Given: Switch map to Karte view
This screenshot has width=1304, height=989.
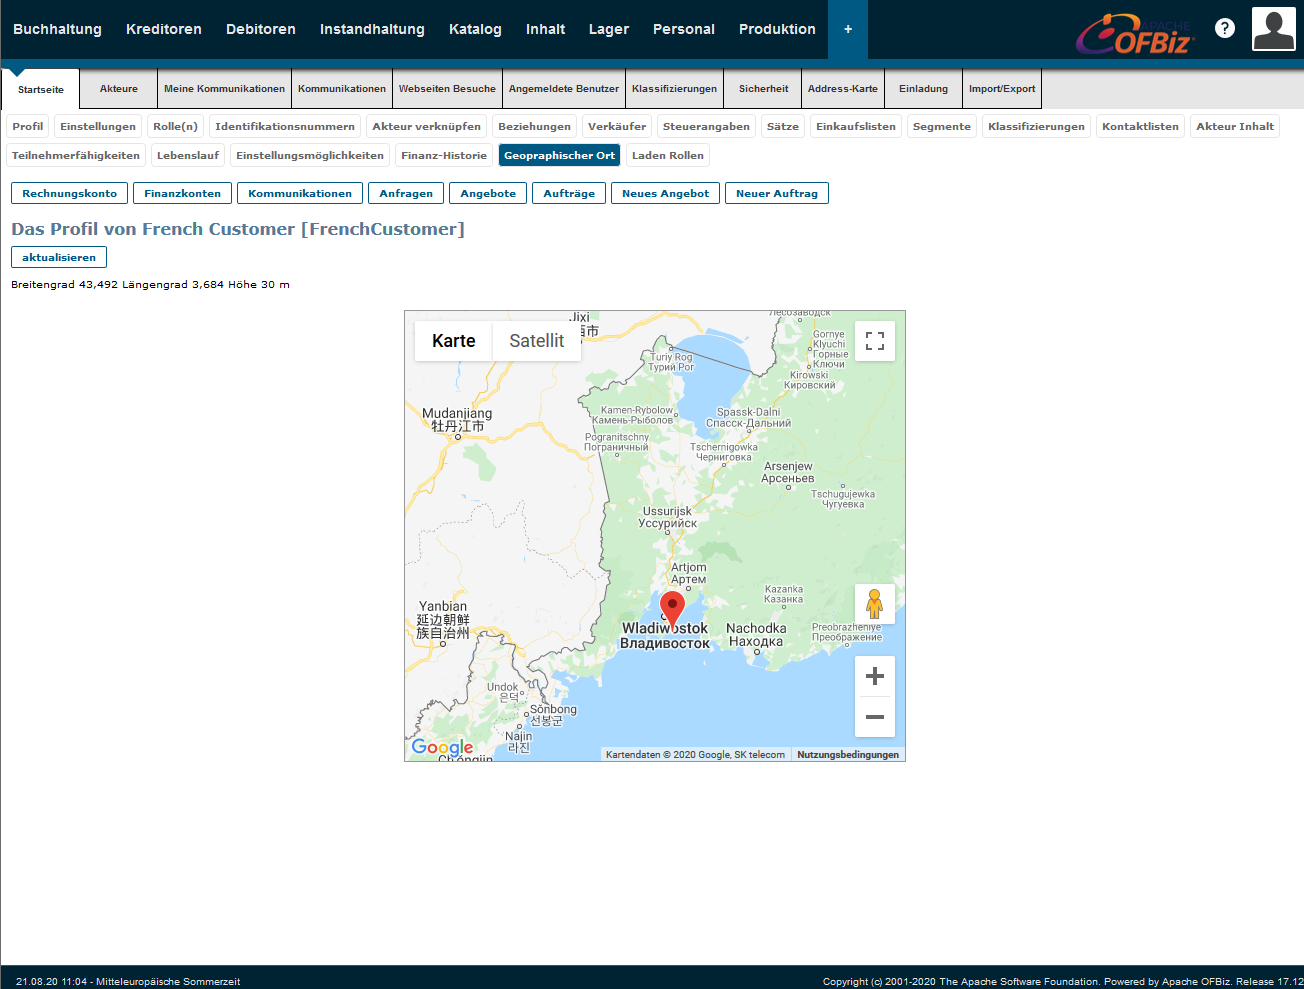Looking at the screenshot, I should tap(454, 341).
